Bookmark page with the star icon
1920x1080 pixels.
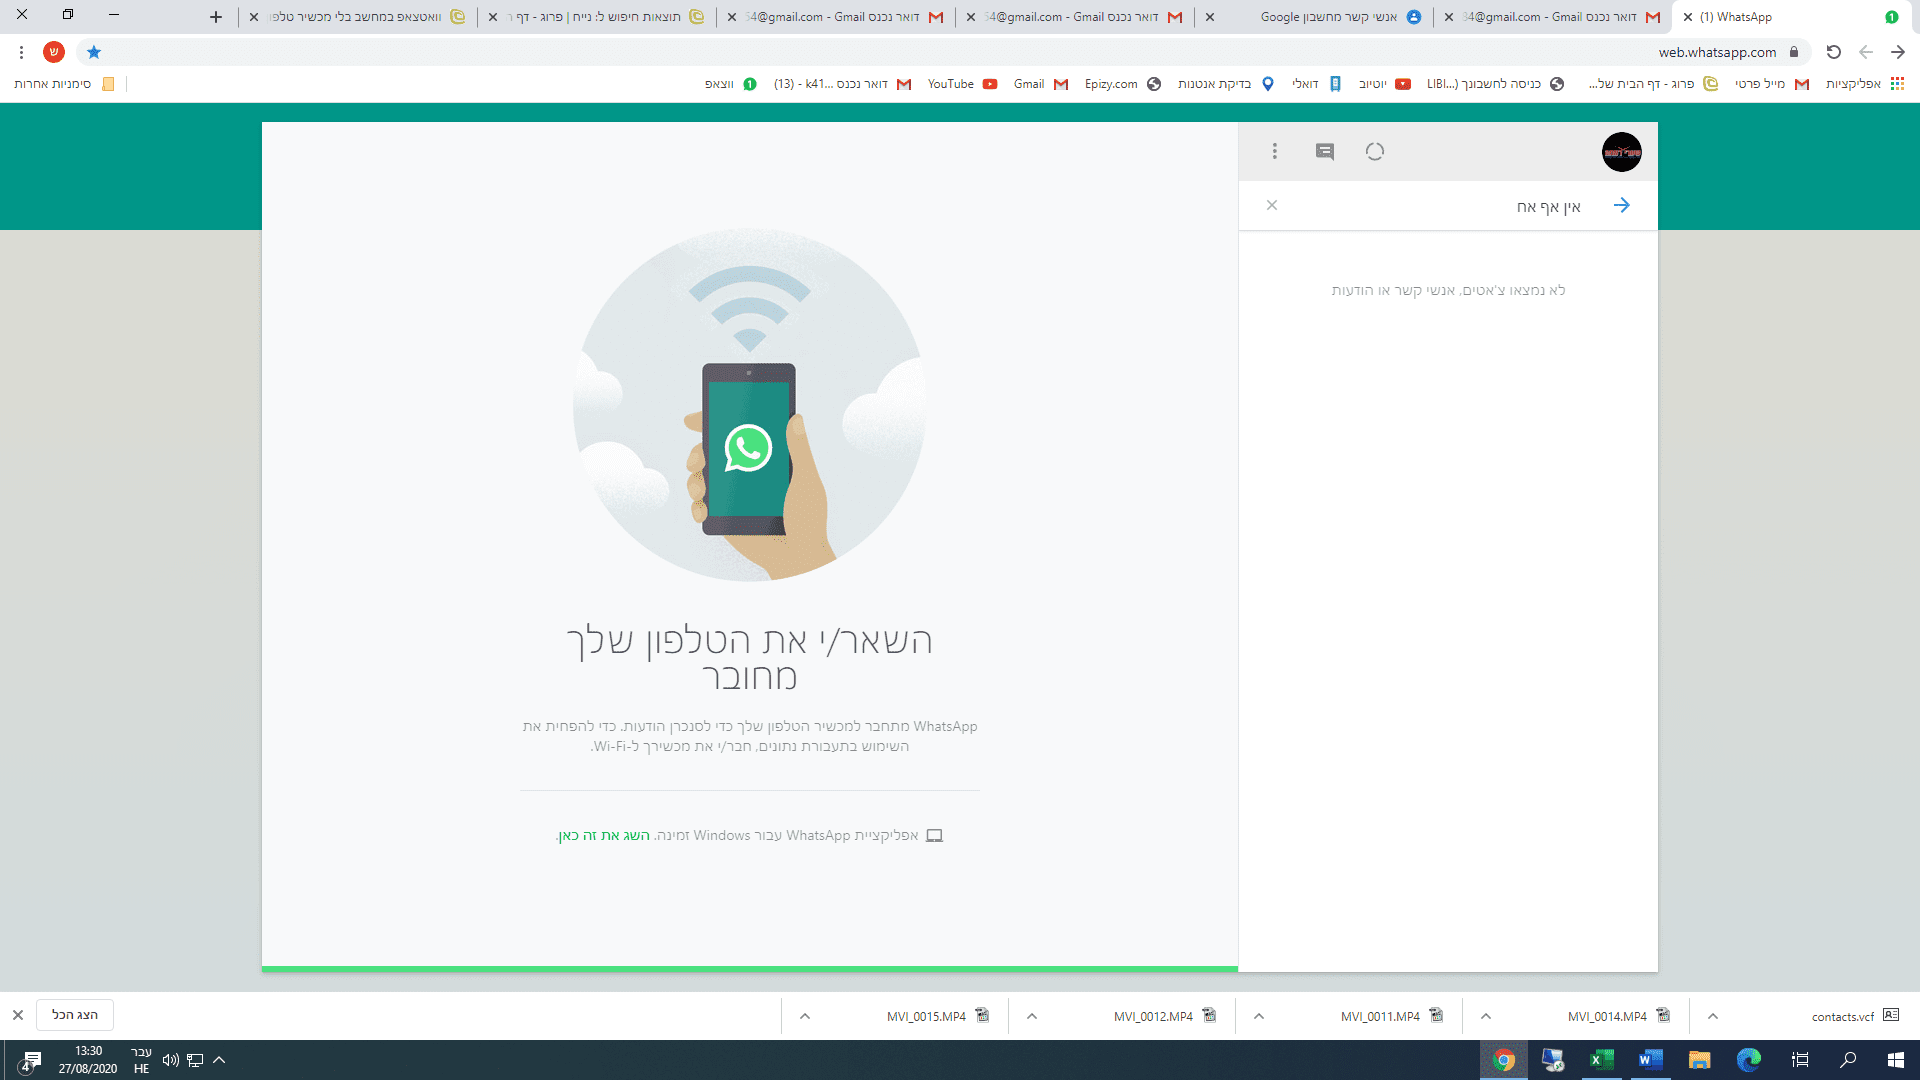[x=94, y=52]
